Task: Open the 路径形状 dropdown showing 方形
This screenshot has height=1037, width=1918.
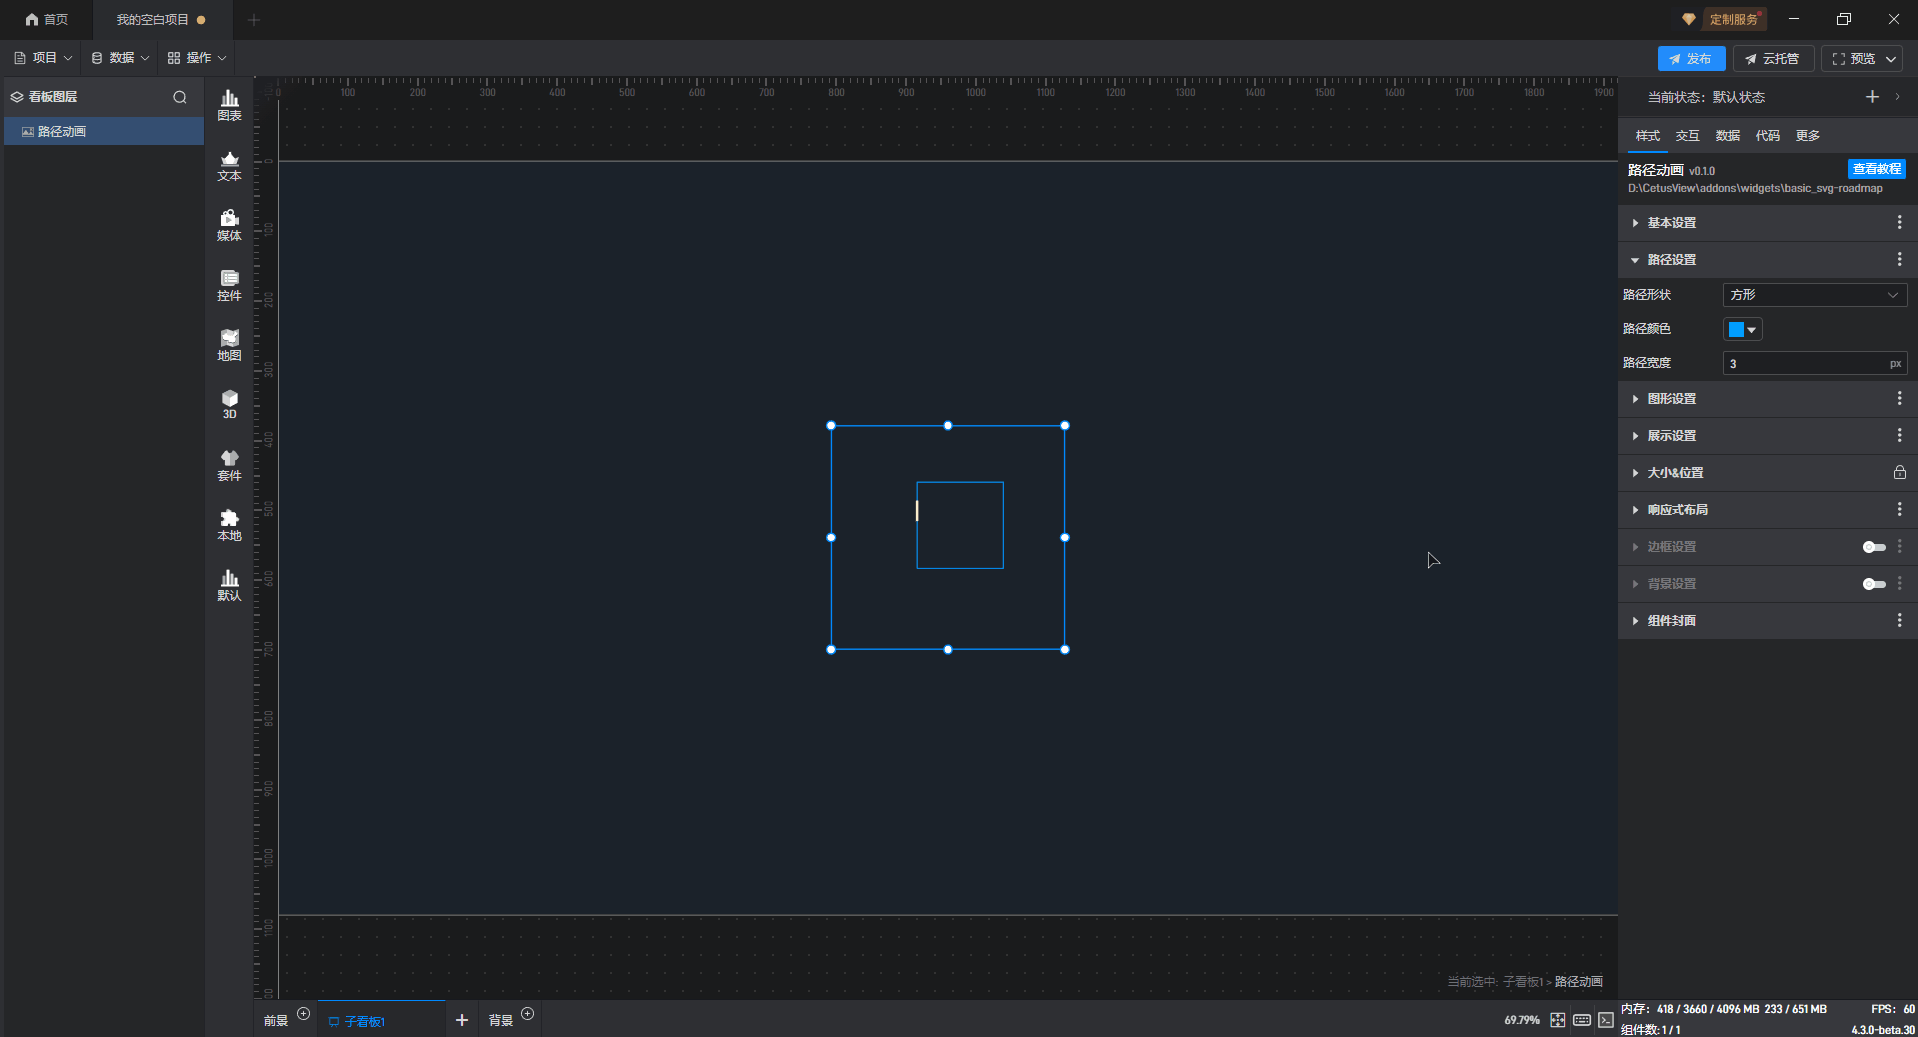Action: tap(1814, 295)
